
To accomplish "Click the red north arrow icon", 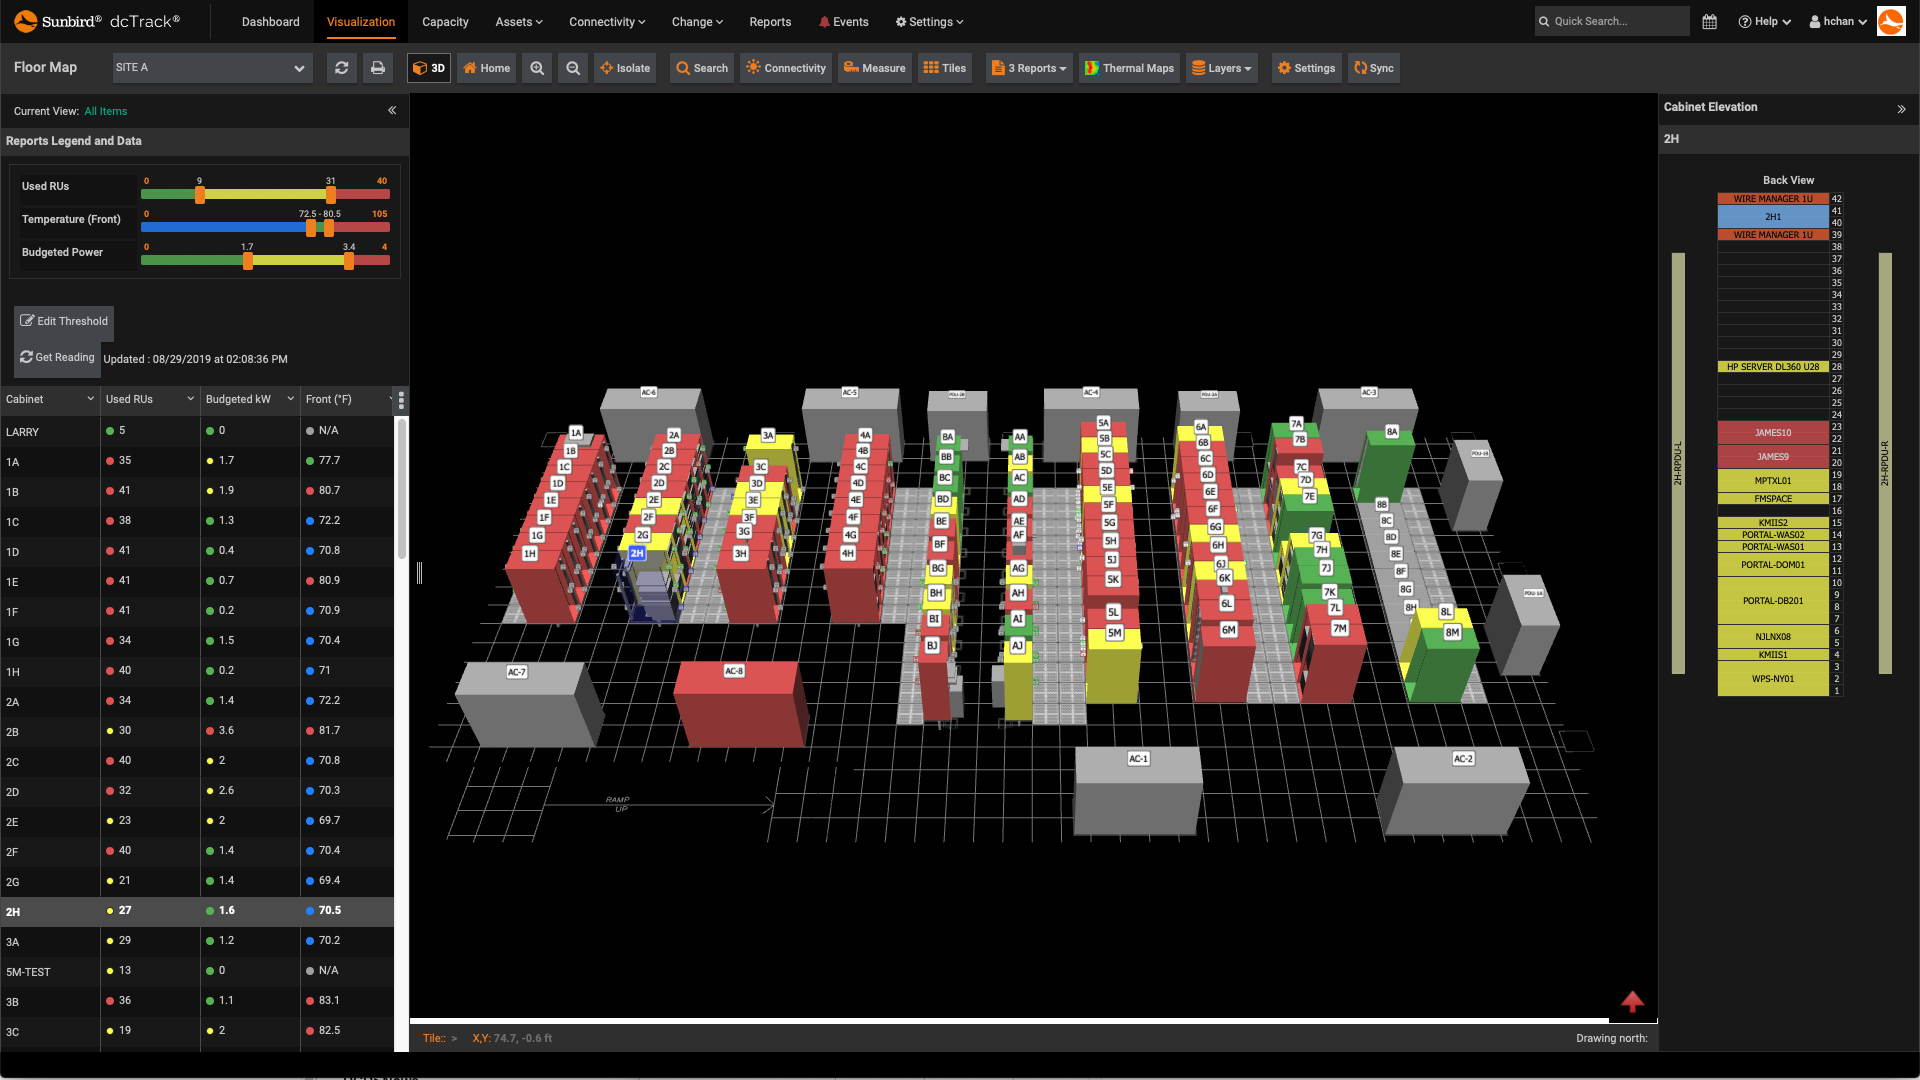I will 1632,1001.
